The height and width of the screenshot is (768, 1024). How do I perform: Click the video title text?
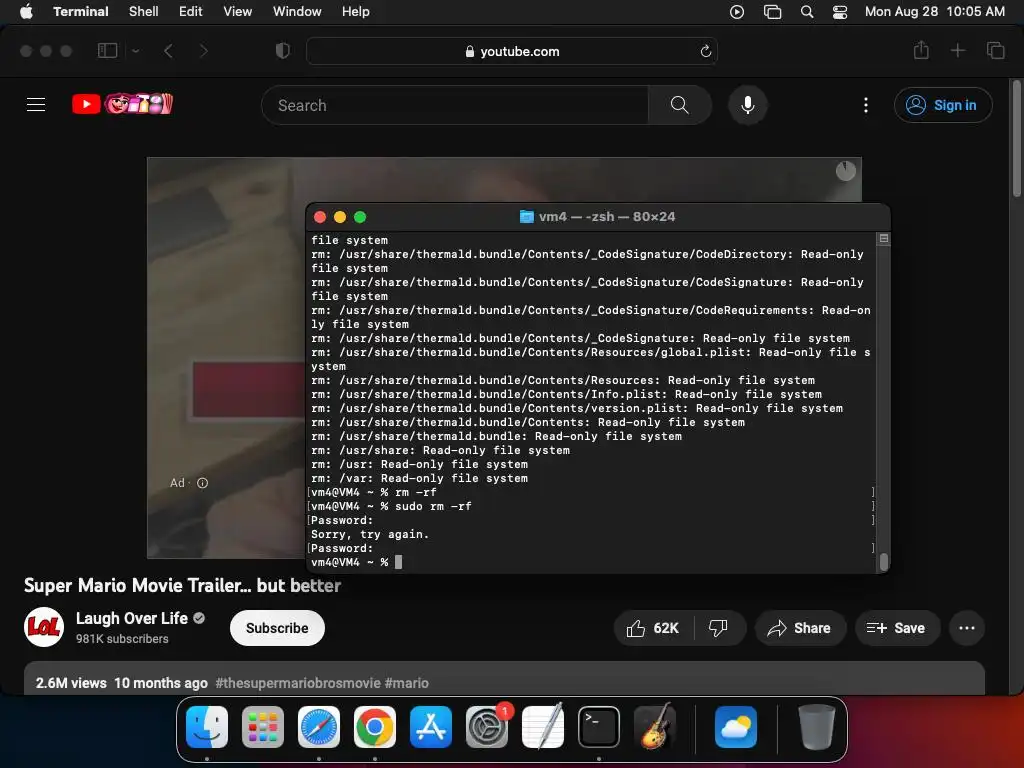[x=182, y=585]
